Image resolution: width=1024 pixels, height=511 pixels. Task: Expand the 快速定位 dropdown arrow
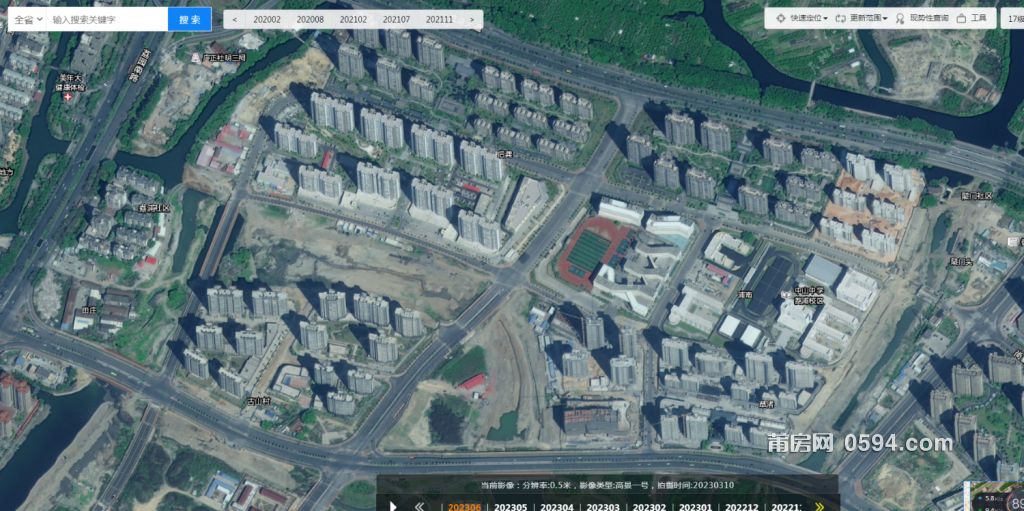click(825, 18)
